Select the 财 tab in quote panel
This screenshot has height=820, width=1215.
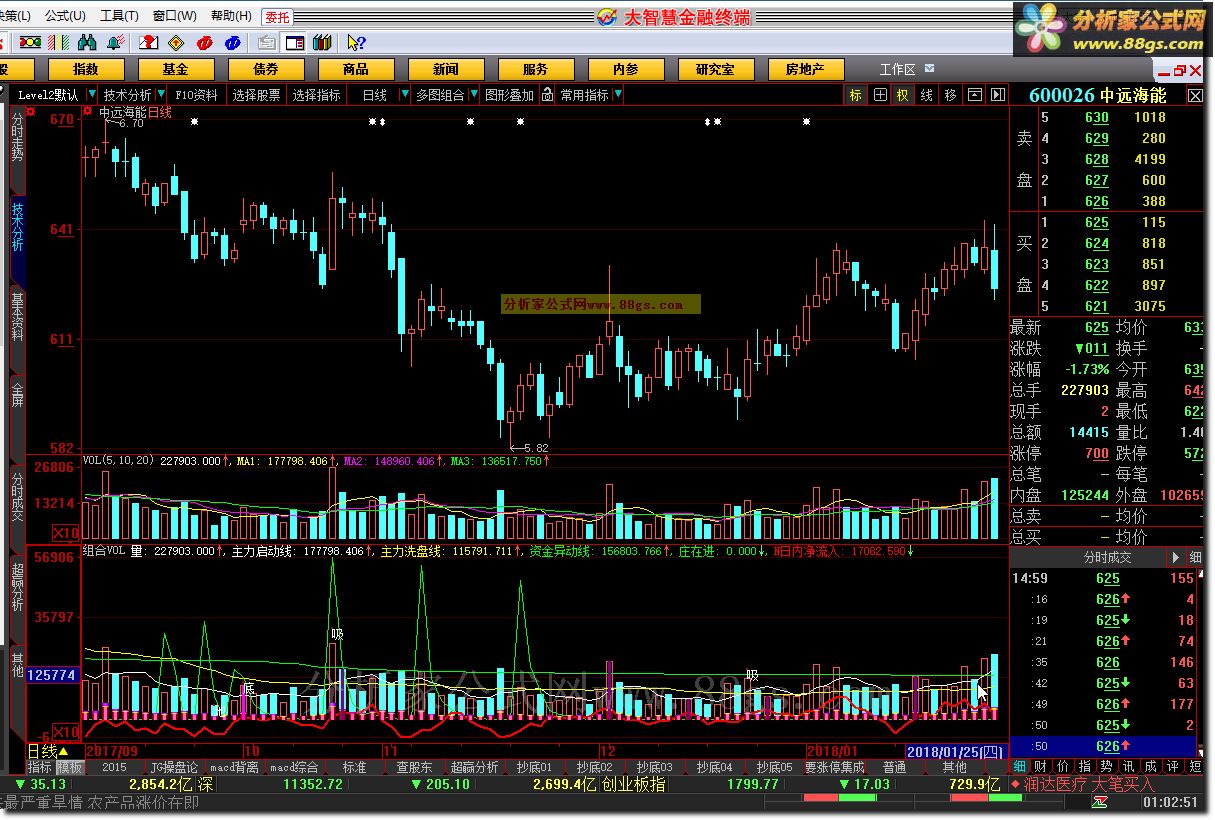point(1040,767)
